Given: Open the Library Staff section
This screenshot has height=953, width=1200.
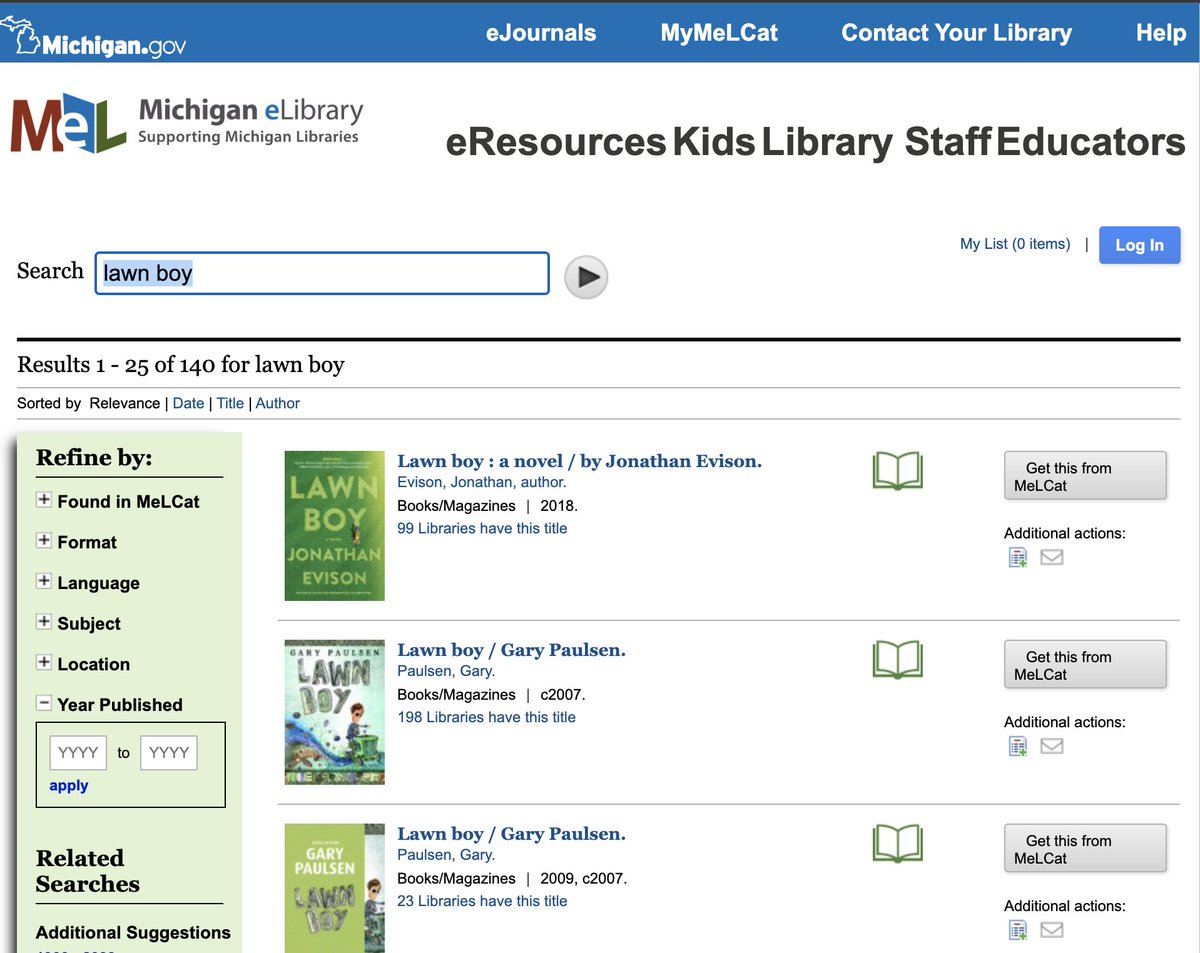Looking at the screenshot, I should click(x=876, y=142).
